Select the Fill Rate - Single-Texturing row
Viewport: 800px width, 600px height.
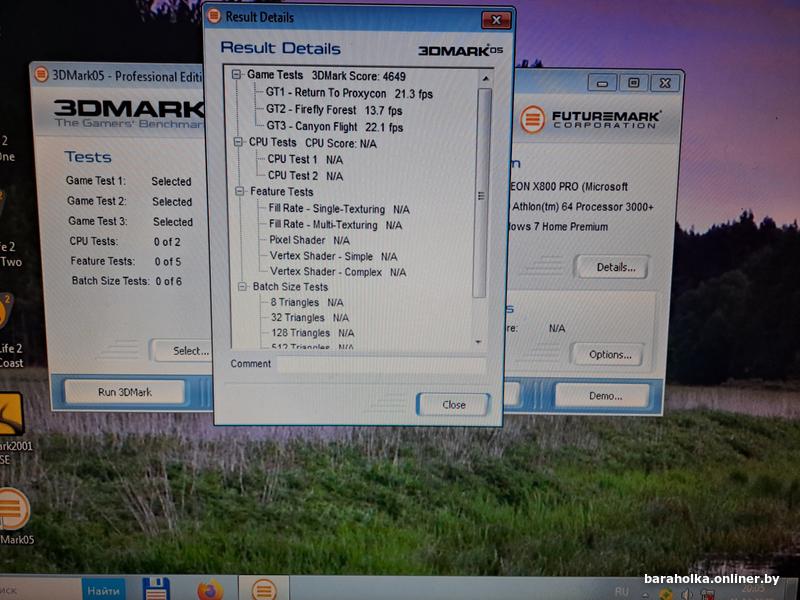coord(339,209)
